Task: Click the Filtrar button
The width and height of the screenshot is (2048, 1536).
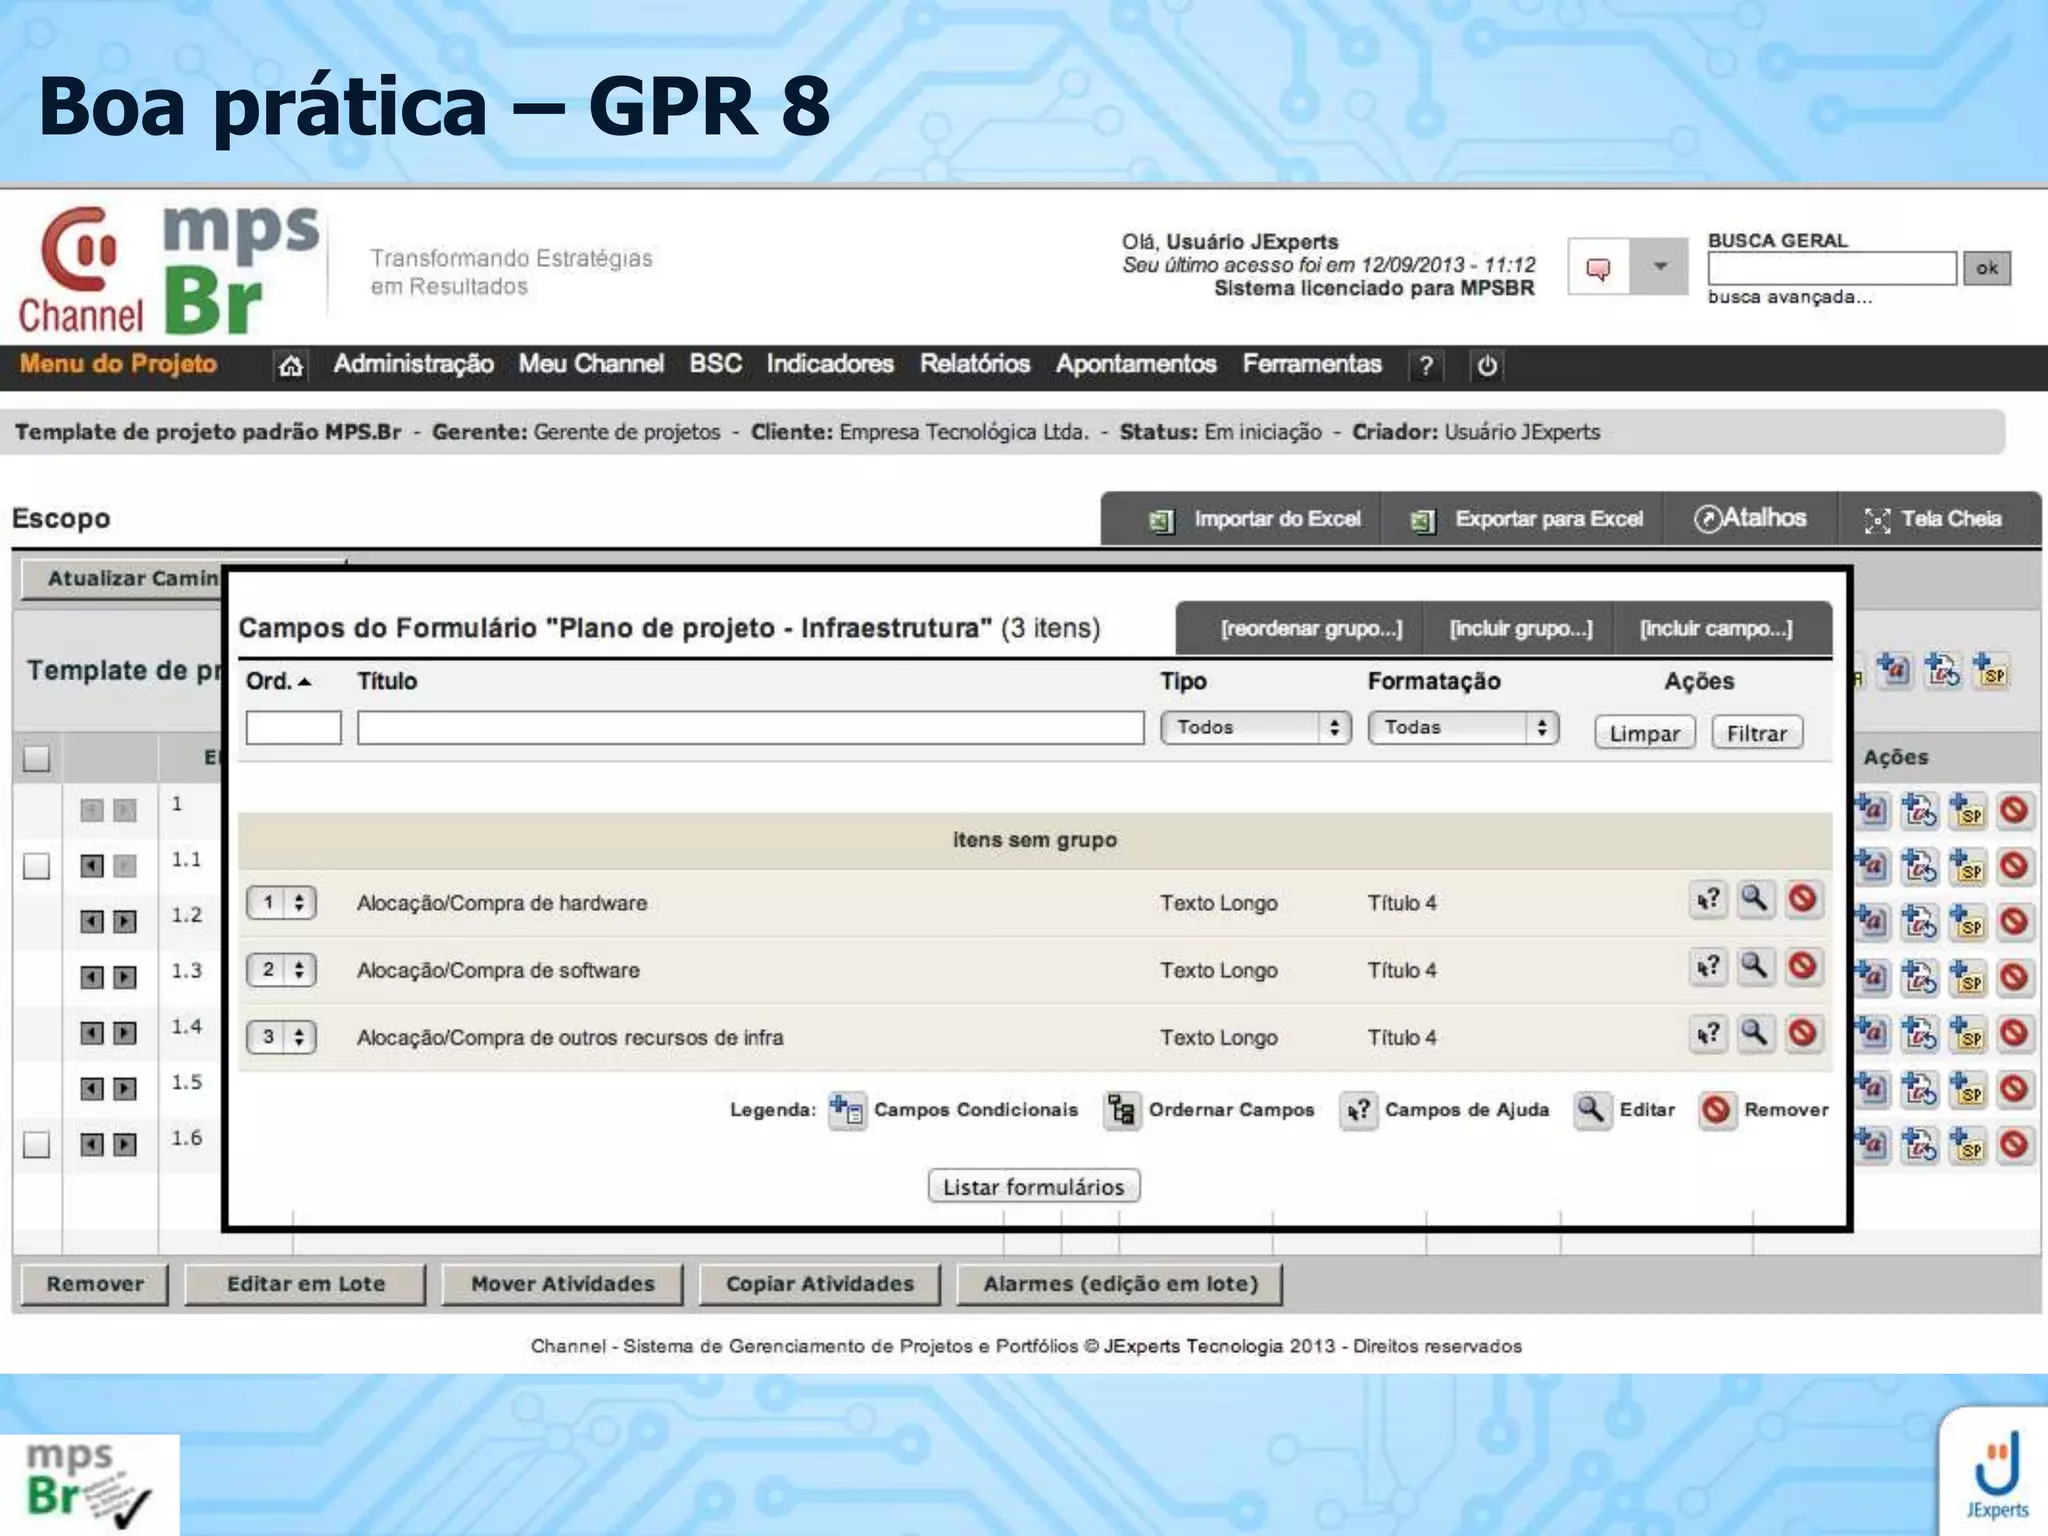Action: [1757, 733]
